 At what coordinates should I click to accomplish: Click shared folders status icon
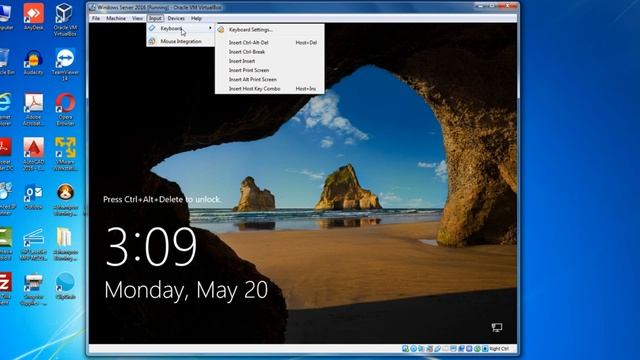coord(445,349)
